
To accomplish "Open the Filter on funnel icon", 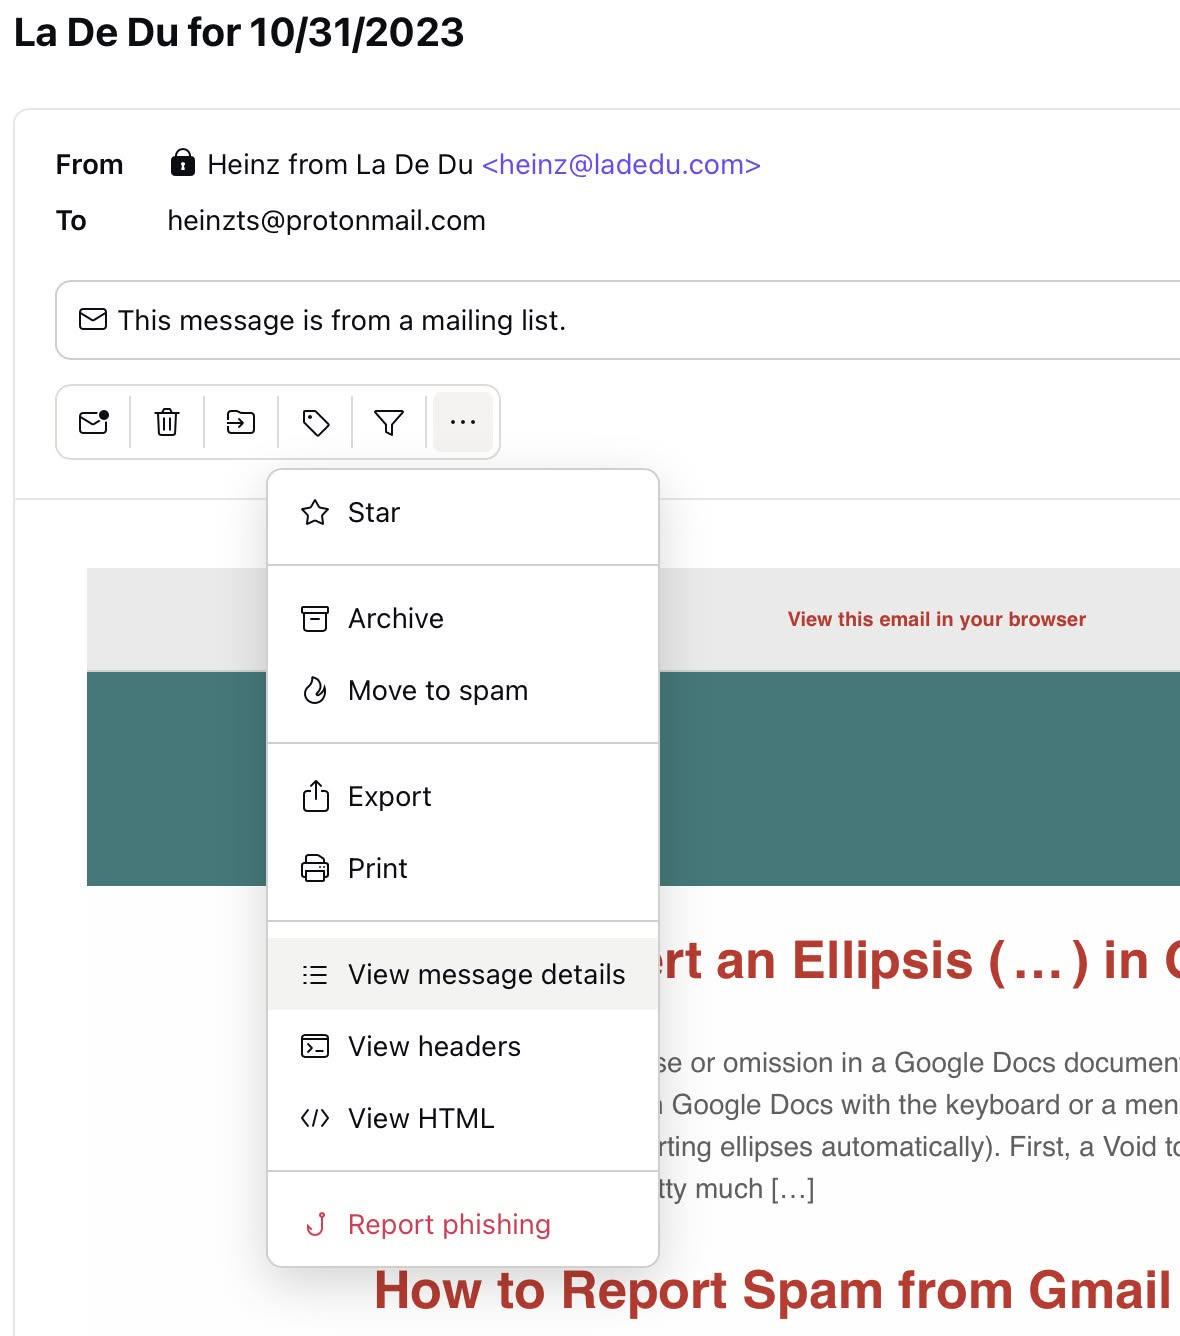I will [389, 422].
